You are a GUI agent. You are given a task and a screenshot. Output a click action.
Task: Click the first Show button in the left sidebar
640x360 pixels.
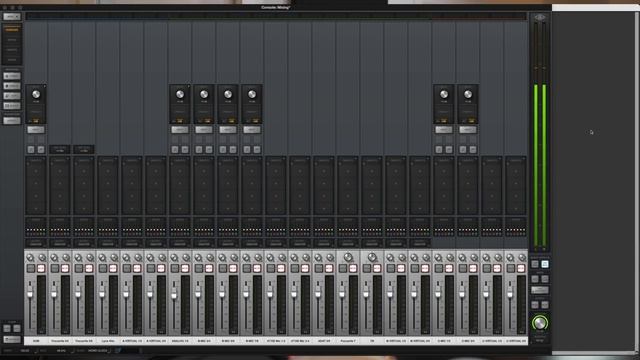[x=12, y=76]
